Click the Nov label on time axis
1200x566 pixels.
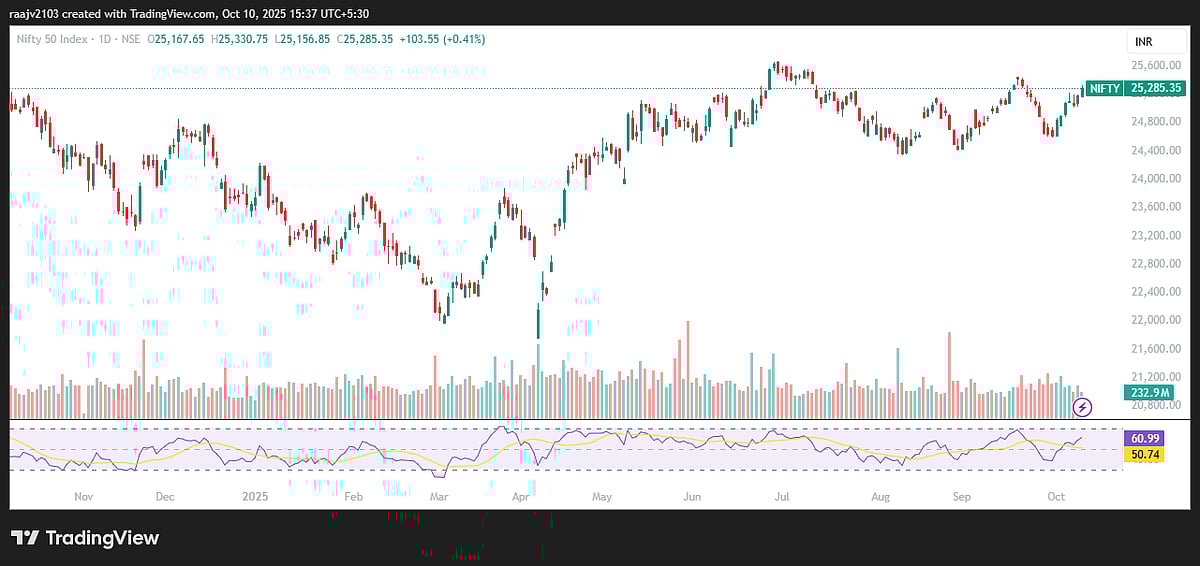point(83,496)
